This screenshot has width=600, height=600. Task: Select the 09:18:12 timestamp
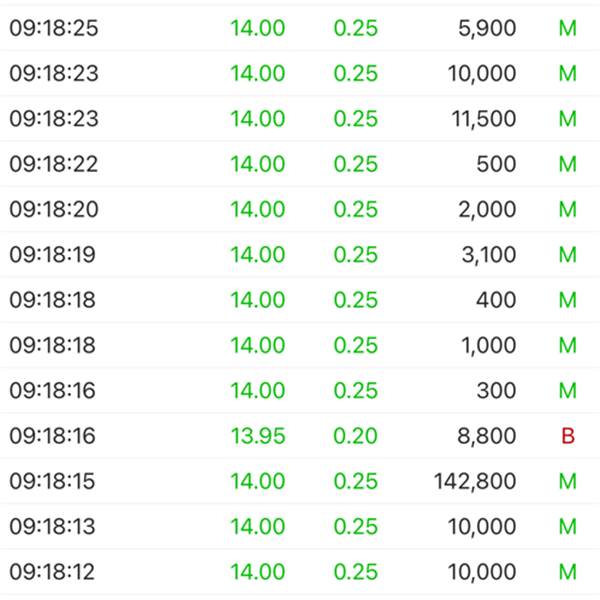52,572
